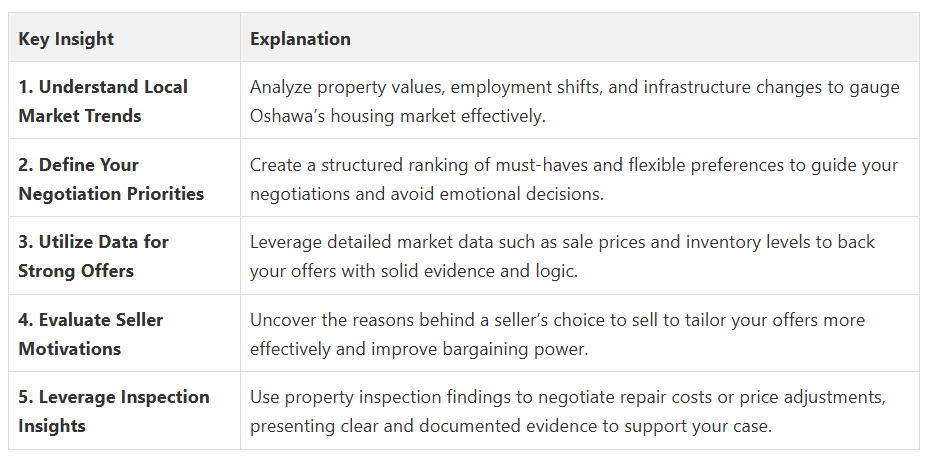Select the "Leverage Inspection Insights" cell
The width and height of the screenshot is (943, 468).
113,411
